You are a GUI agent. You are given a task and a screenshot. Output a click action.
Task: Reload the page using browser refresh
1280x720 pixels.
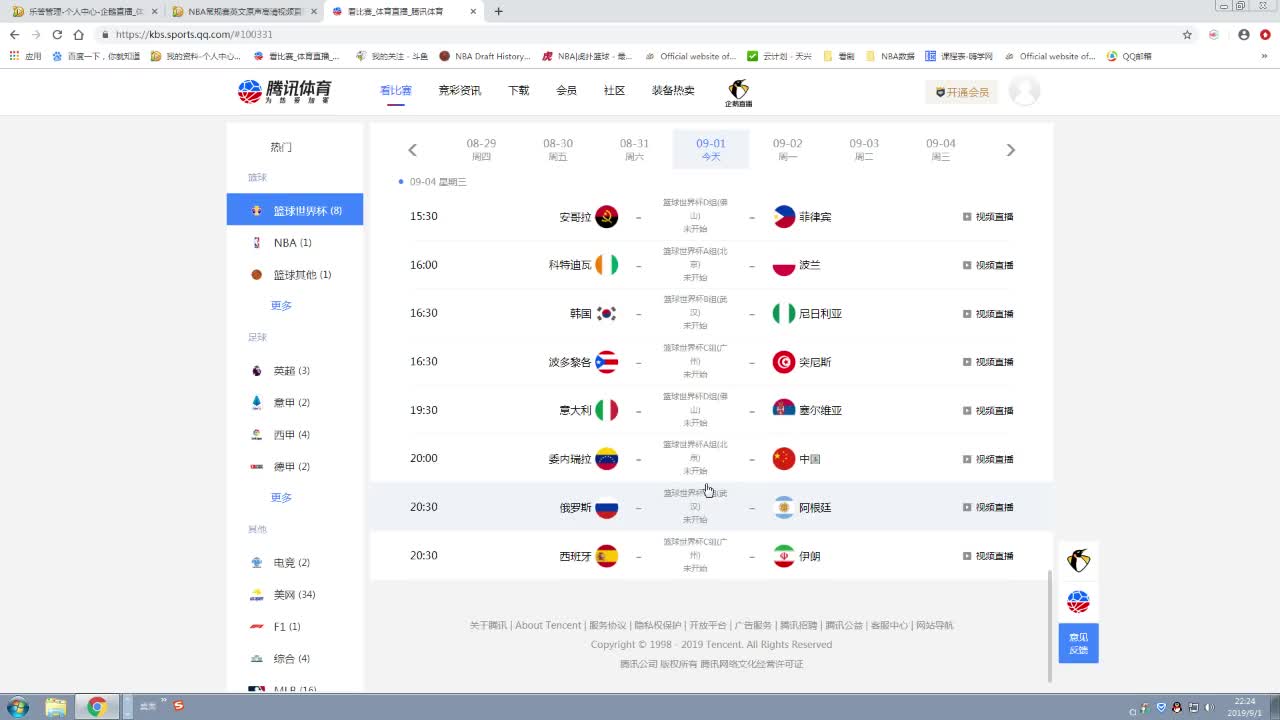pyautogui.click(x=57, y=34)
